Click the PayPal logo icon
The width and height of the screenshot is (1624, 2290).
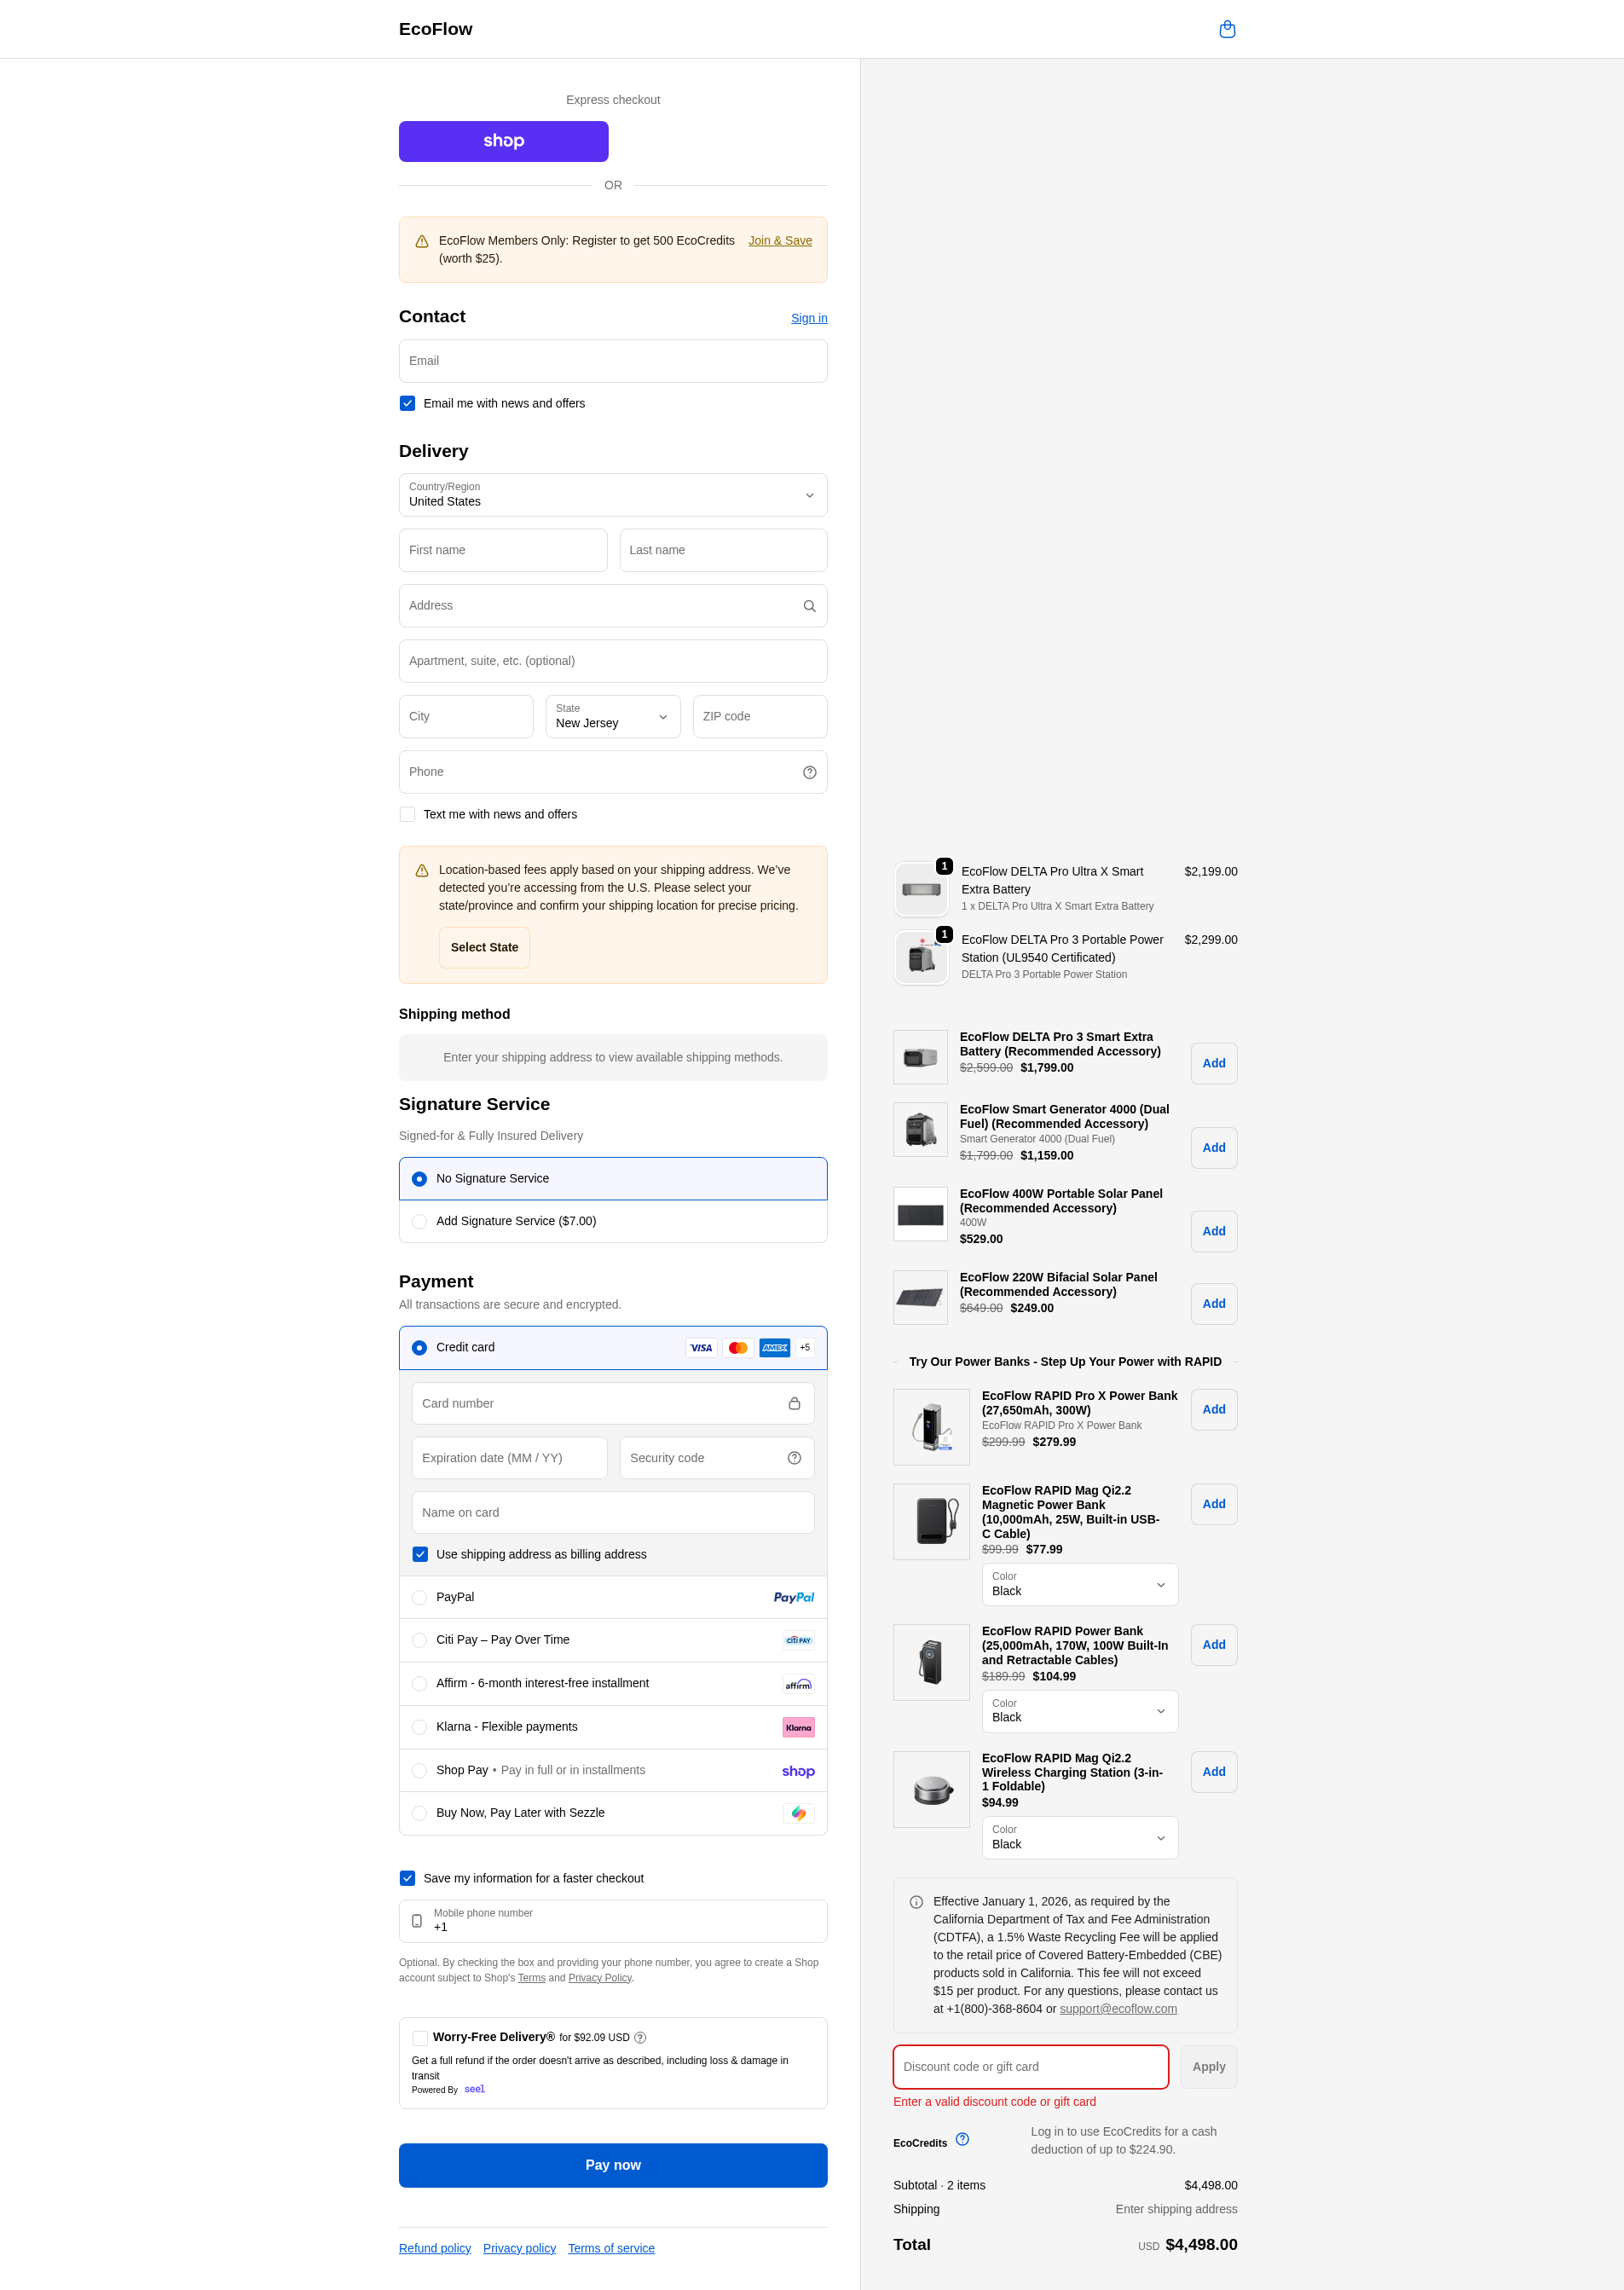tap(794, 1597)
